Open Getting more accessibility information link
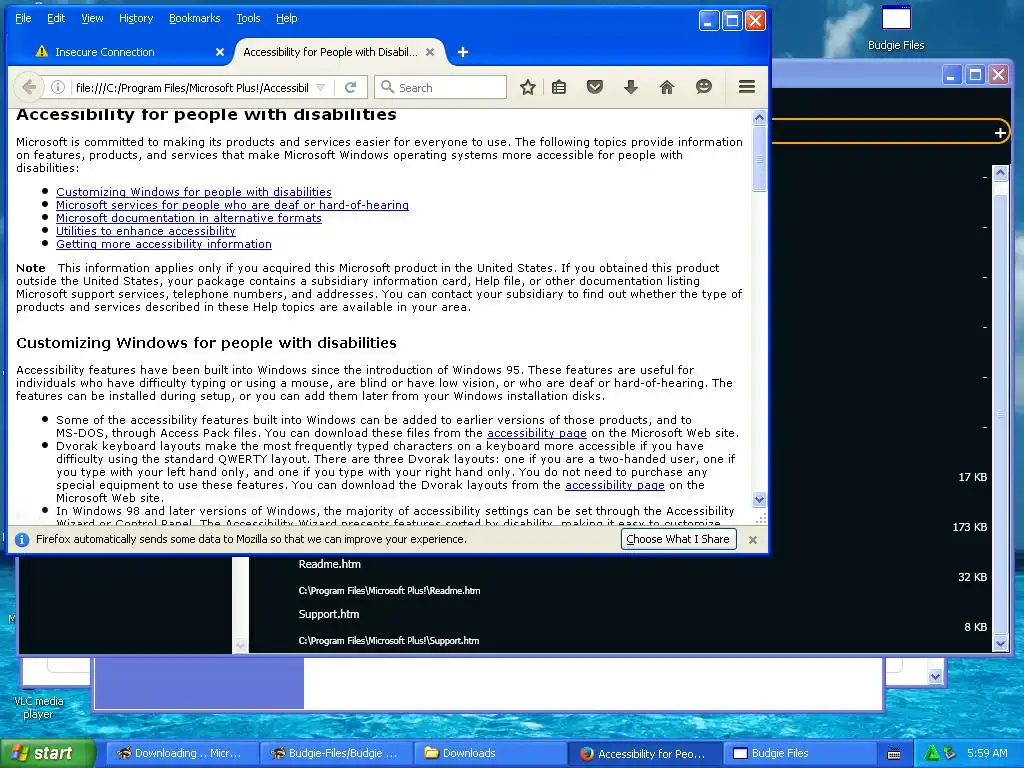The image size is (1024, 768). tap(164, 244)
